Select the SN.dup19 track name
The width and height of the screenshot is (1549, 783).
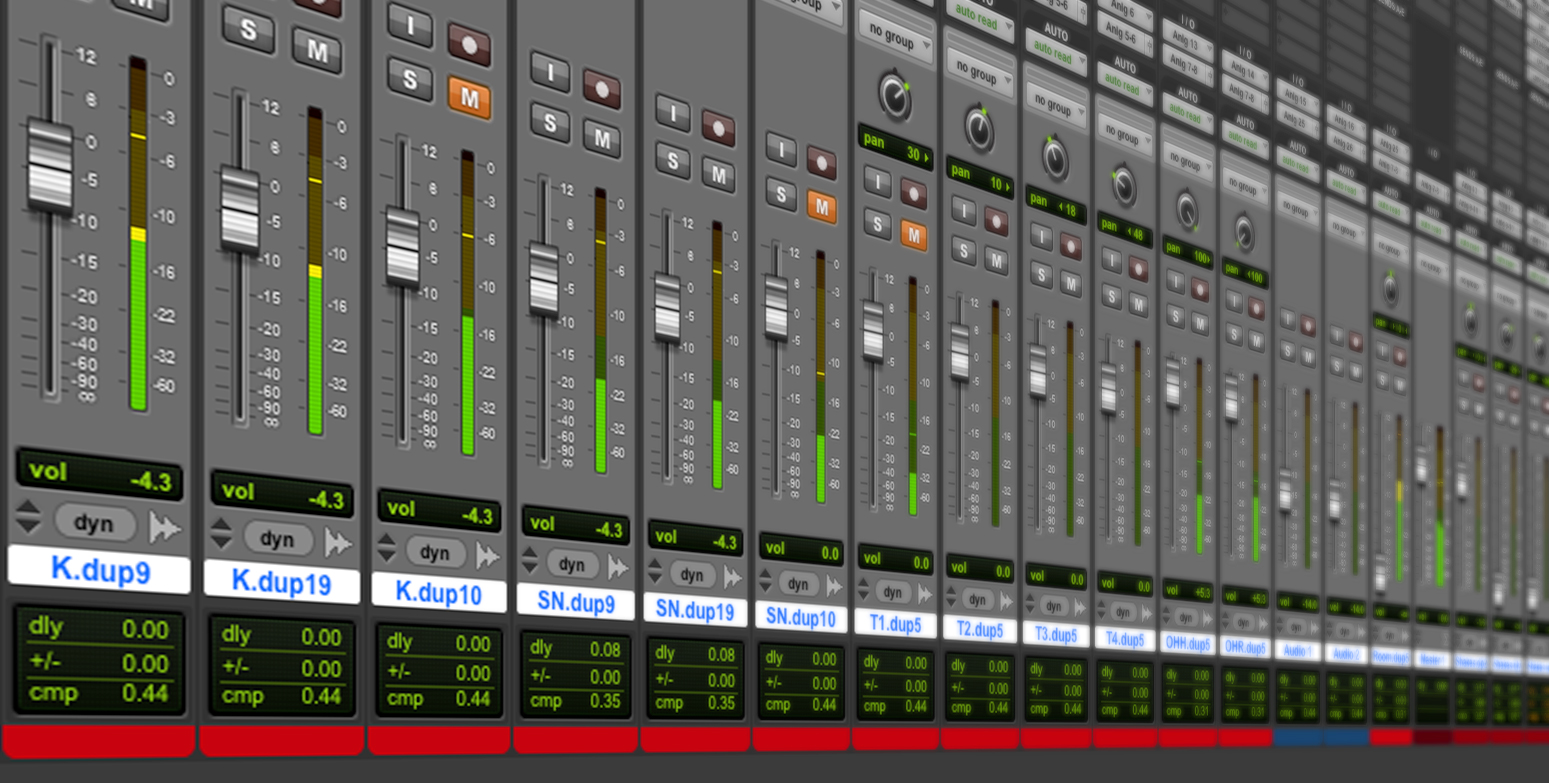[x=693, y=609]
